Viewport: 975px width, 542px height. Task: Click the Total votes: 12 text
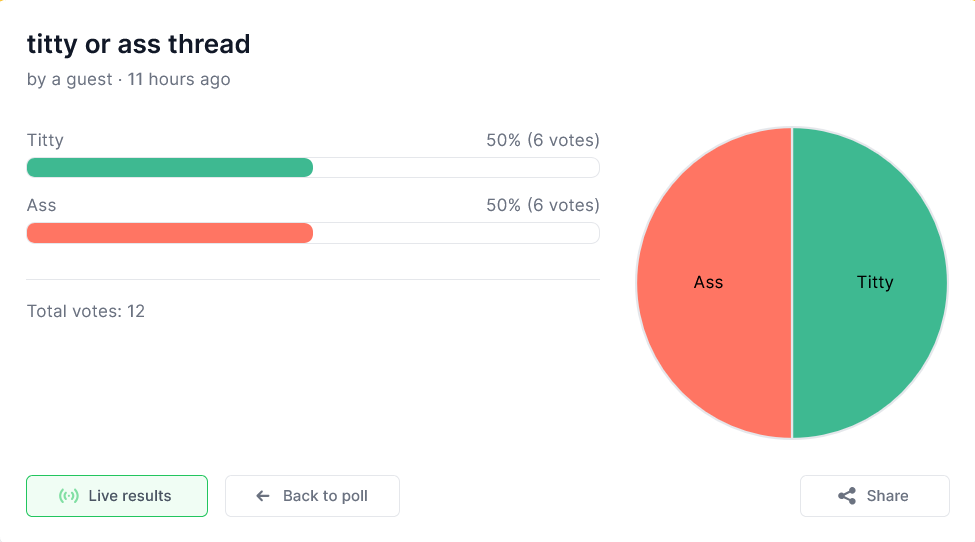coord(86,311)
